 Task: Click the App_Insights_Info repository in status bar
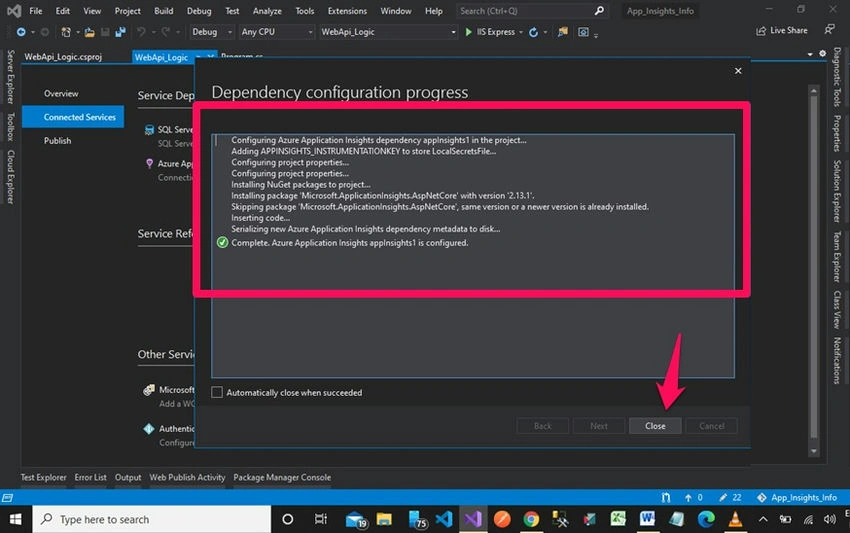797,497
